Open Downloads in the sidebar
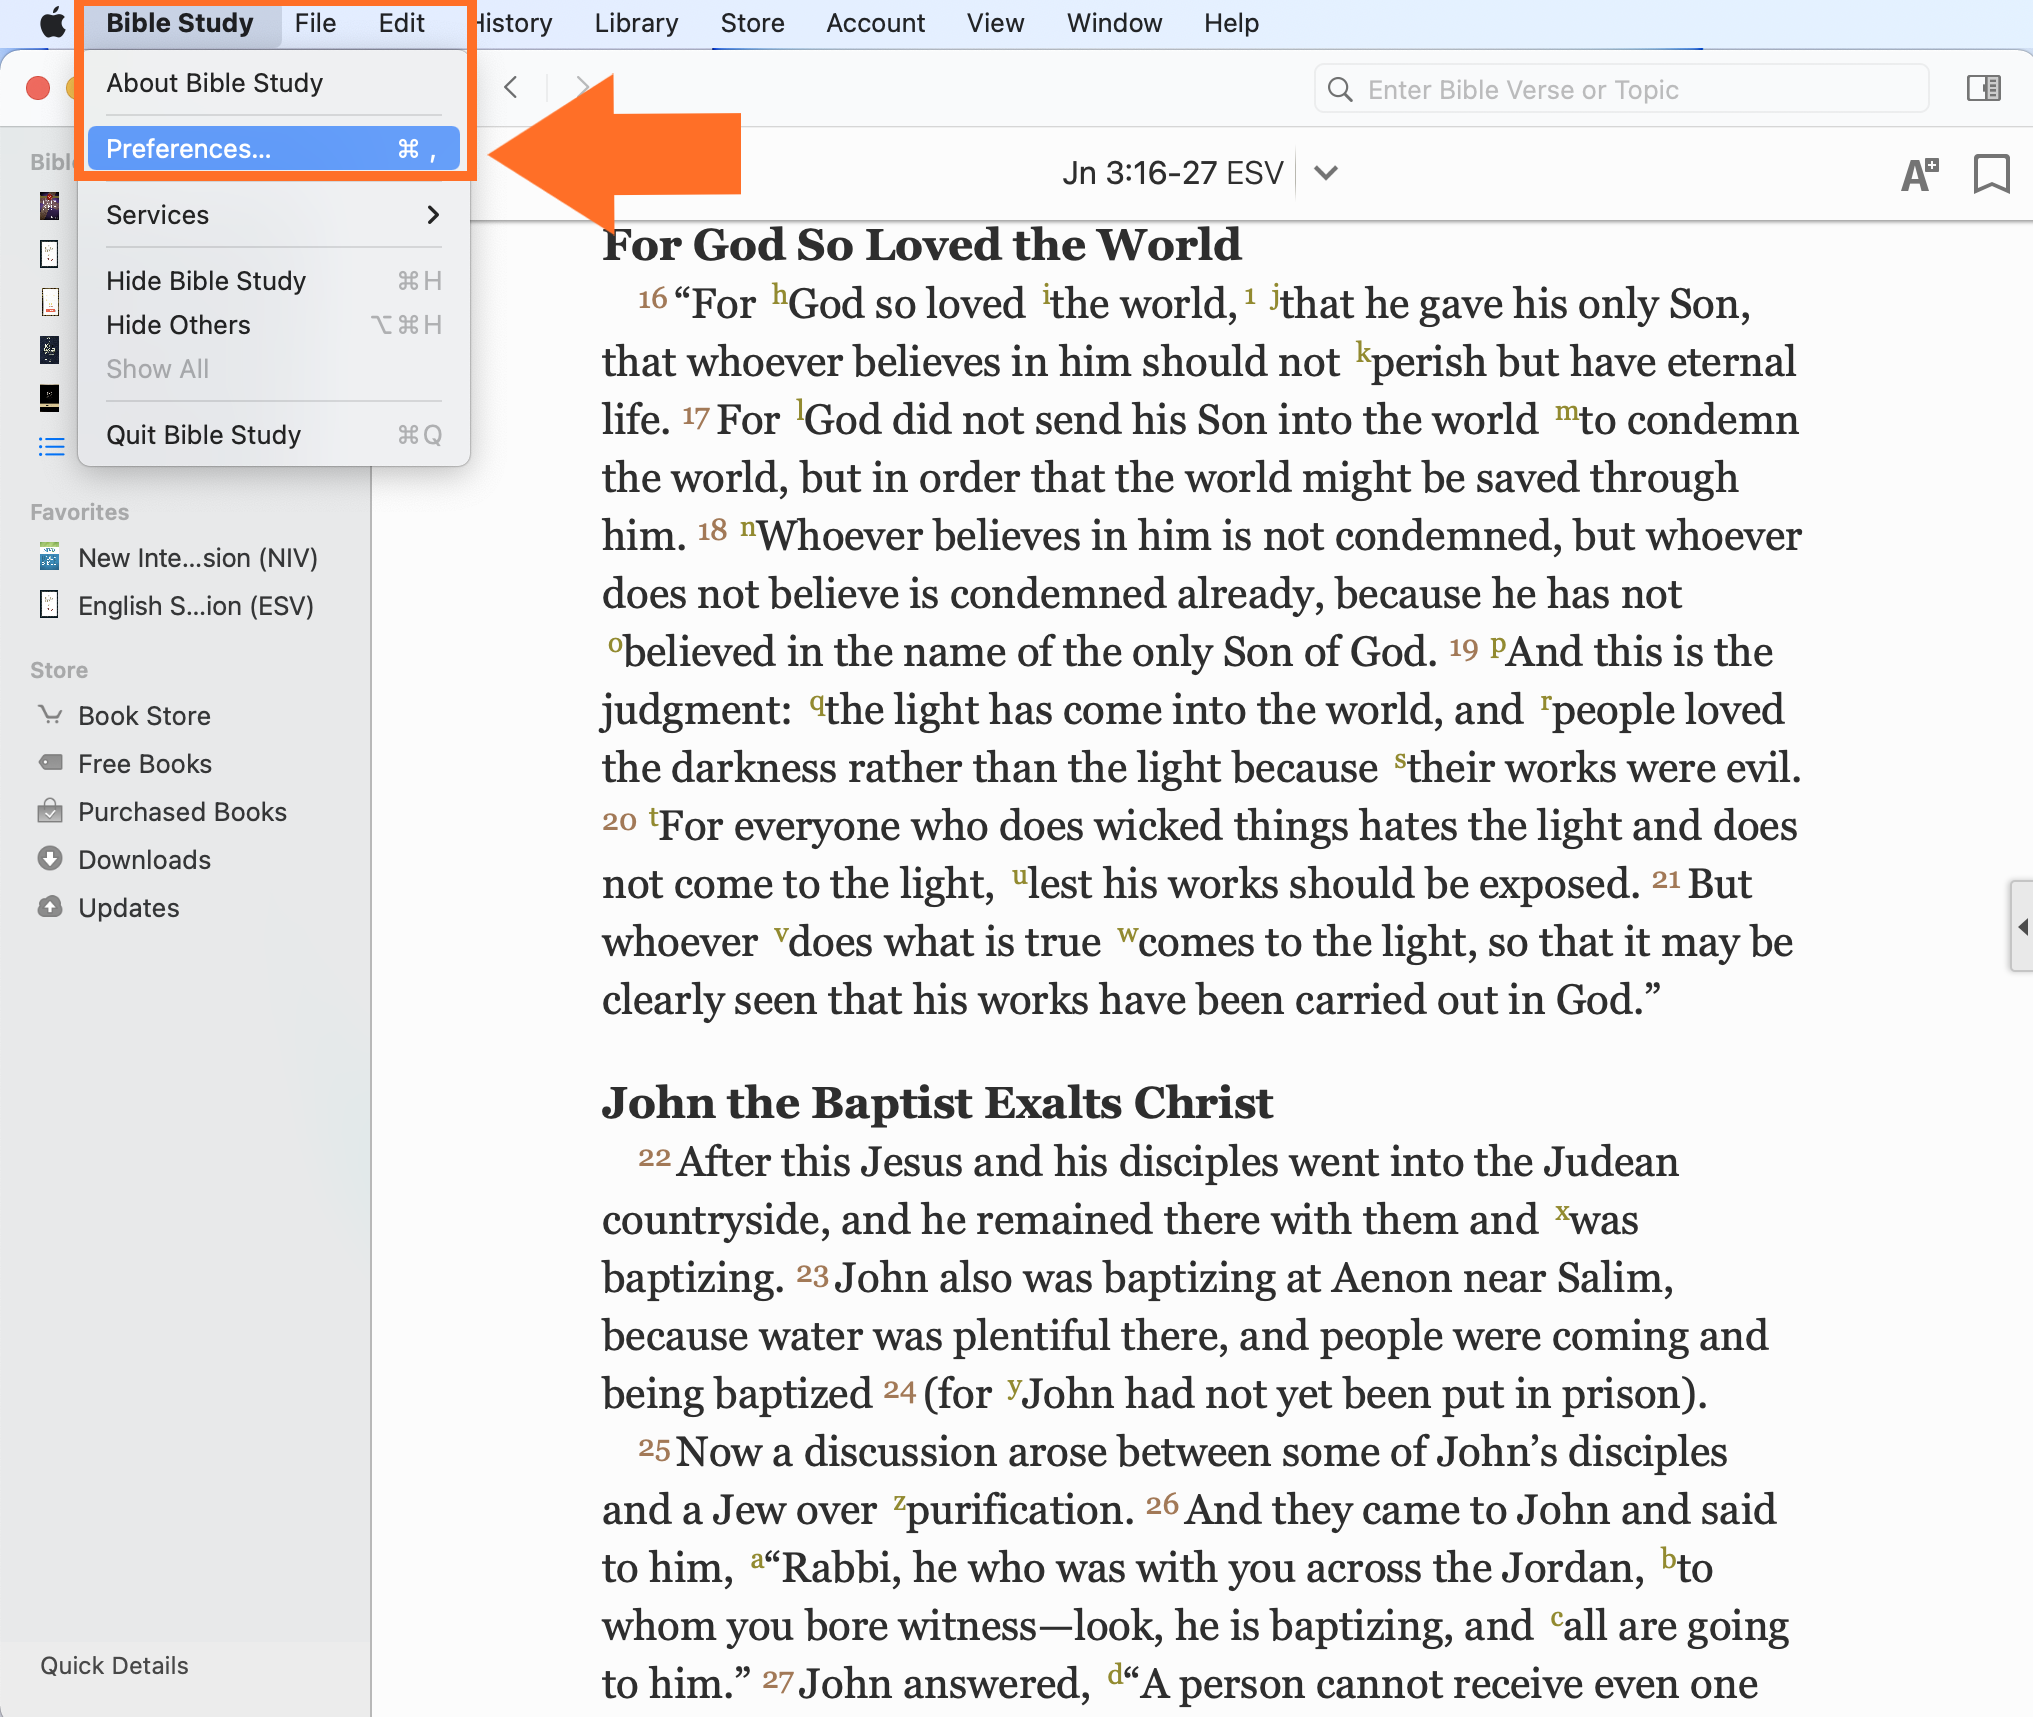 point(144,860)
